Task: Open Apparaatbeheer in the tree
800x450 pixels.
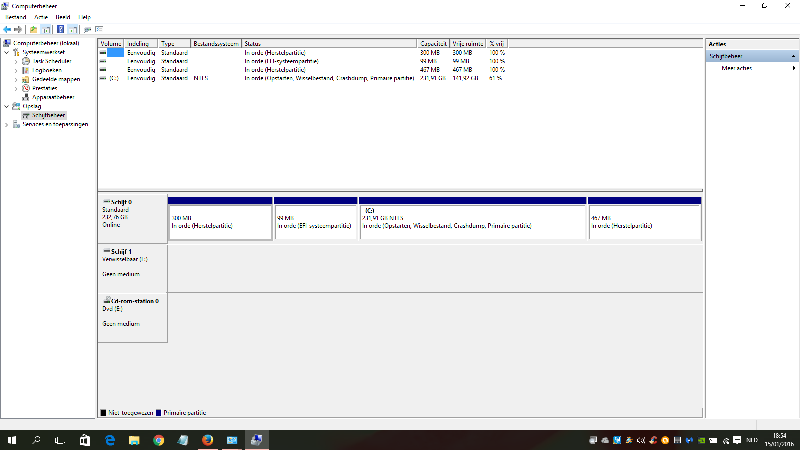Action: pos(53,97)
